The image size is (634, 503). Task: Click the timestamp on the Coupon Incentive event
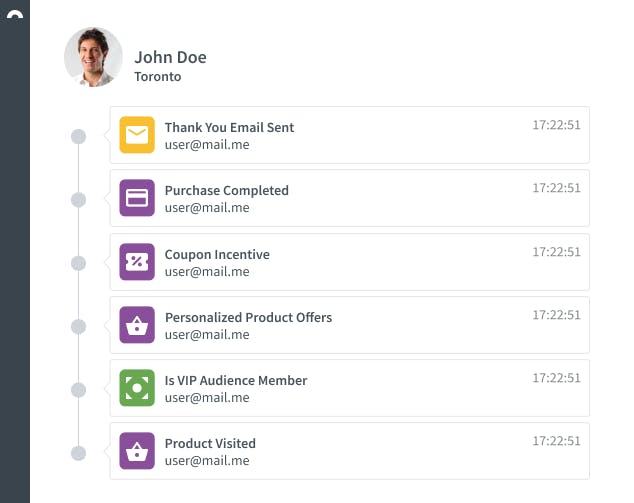[556, 251]
